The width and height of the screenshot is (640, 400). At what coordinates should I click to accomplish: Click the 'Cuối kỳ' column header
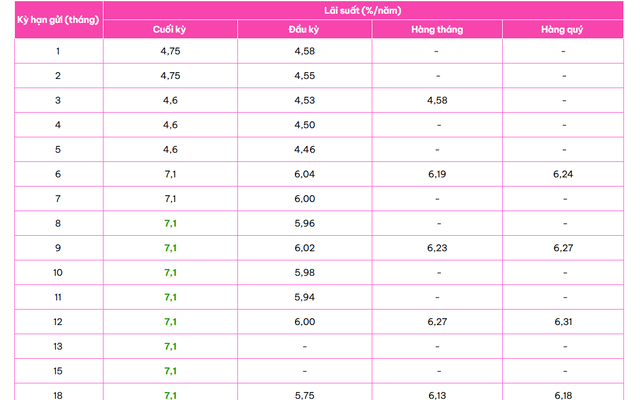[x=169, y=30]
